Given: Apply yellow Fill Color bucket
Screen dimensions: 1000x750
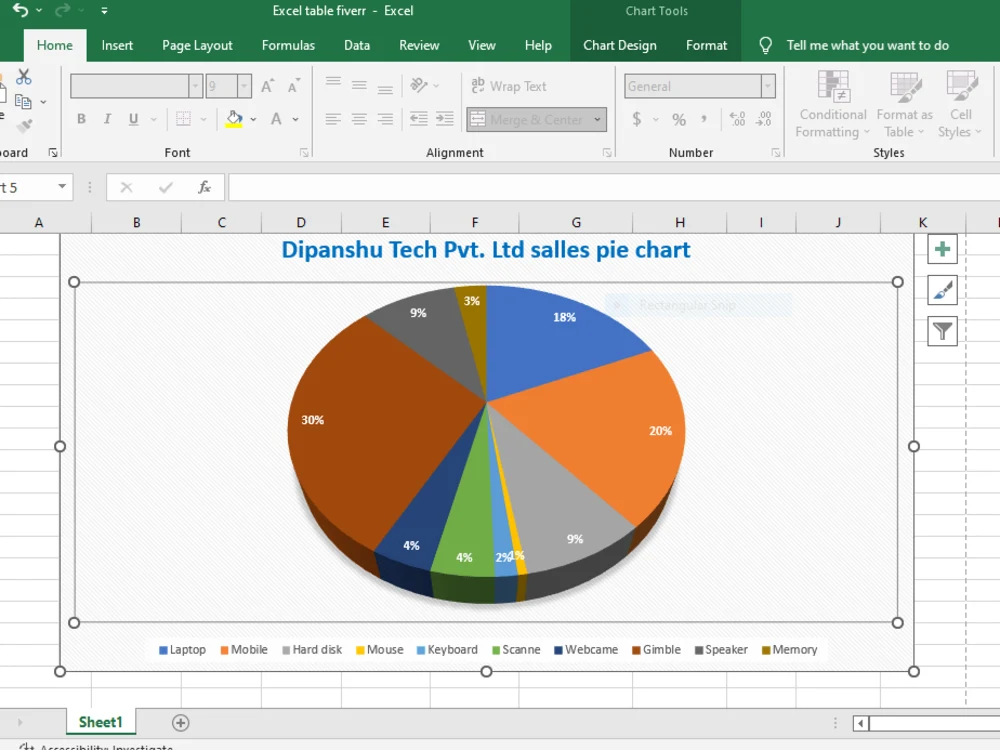Looking at the screenshot, I should (x=234, y=119).
